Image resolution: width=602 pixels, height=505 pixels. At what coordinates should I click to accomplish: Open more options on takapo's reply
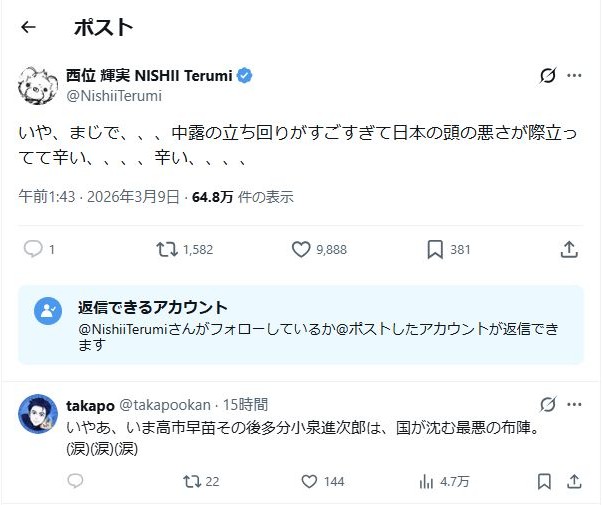click(575, 405)
